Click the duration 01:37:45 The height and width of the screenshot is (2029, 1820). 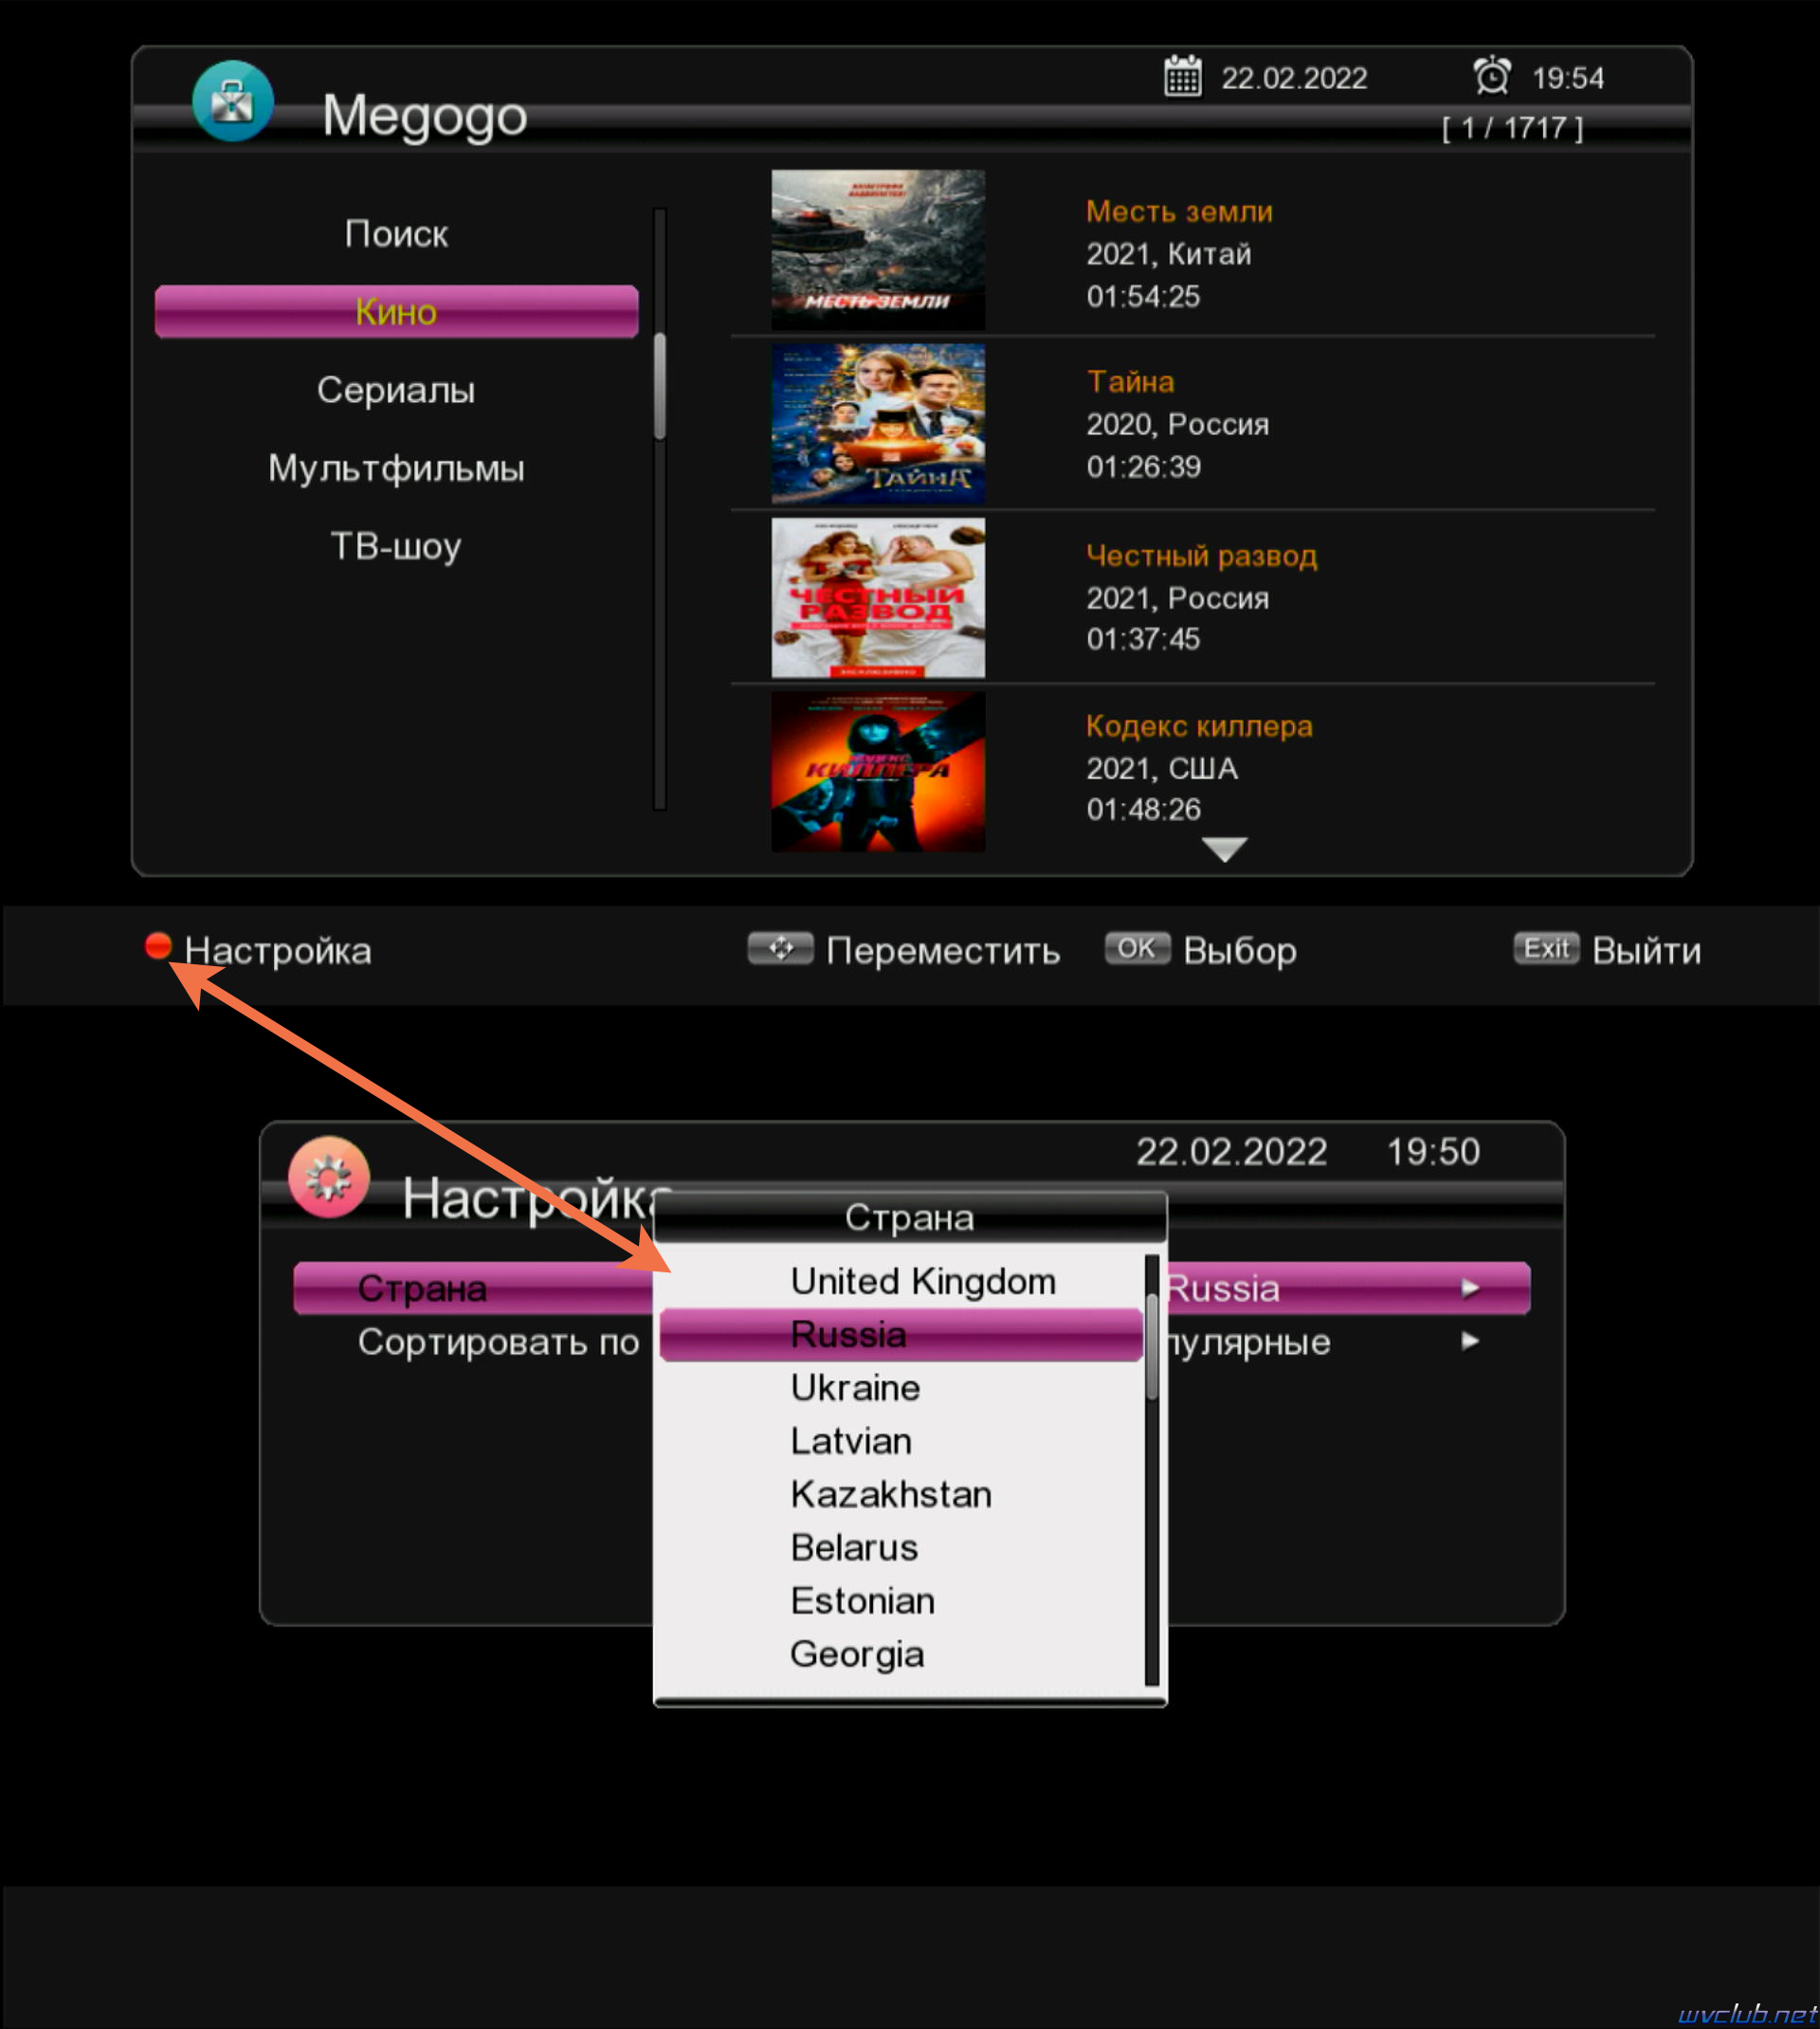coord(1143,639)
